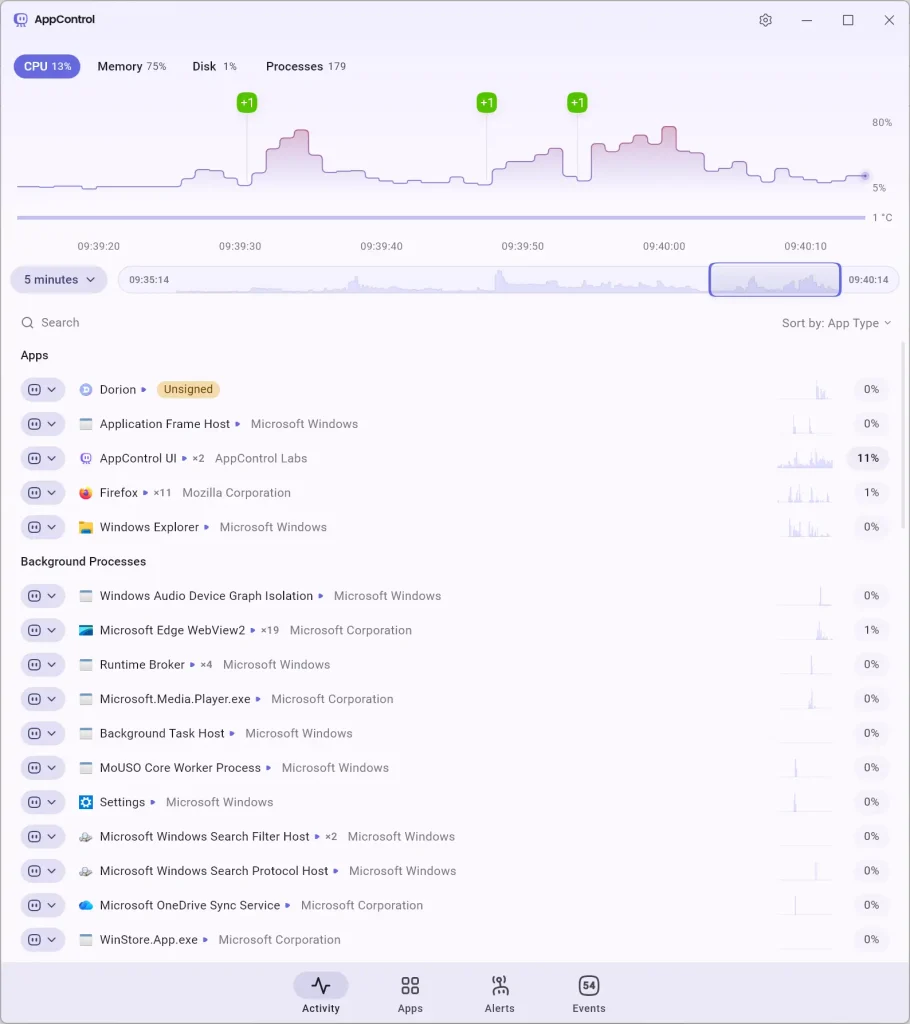The height and width of the screenshot is (1024, 910).
Task: Click the highlighted timeline range selector window
Action: 774,280
